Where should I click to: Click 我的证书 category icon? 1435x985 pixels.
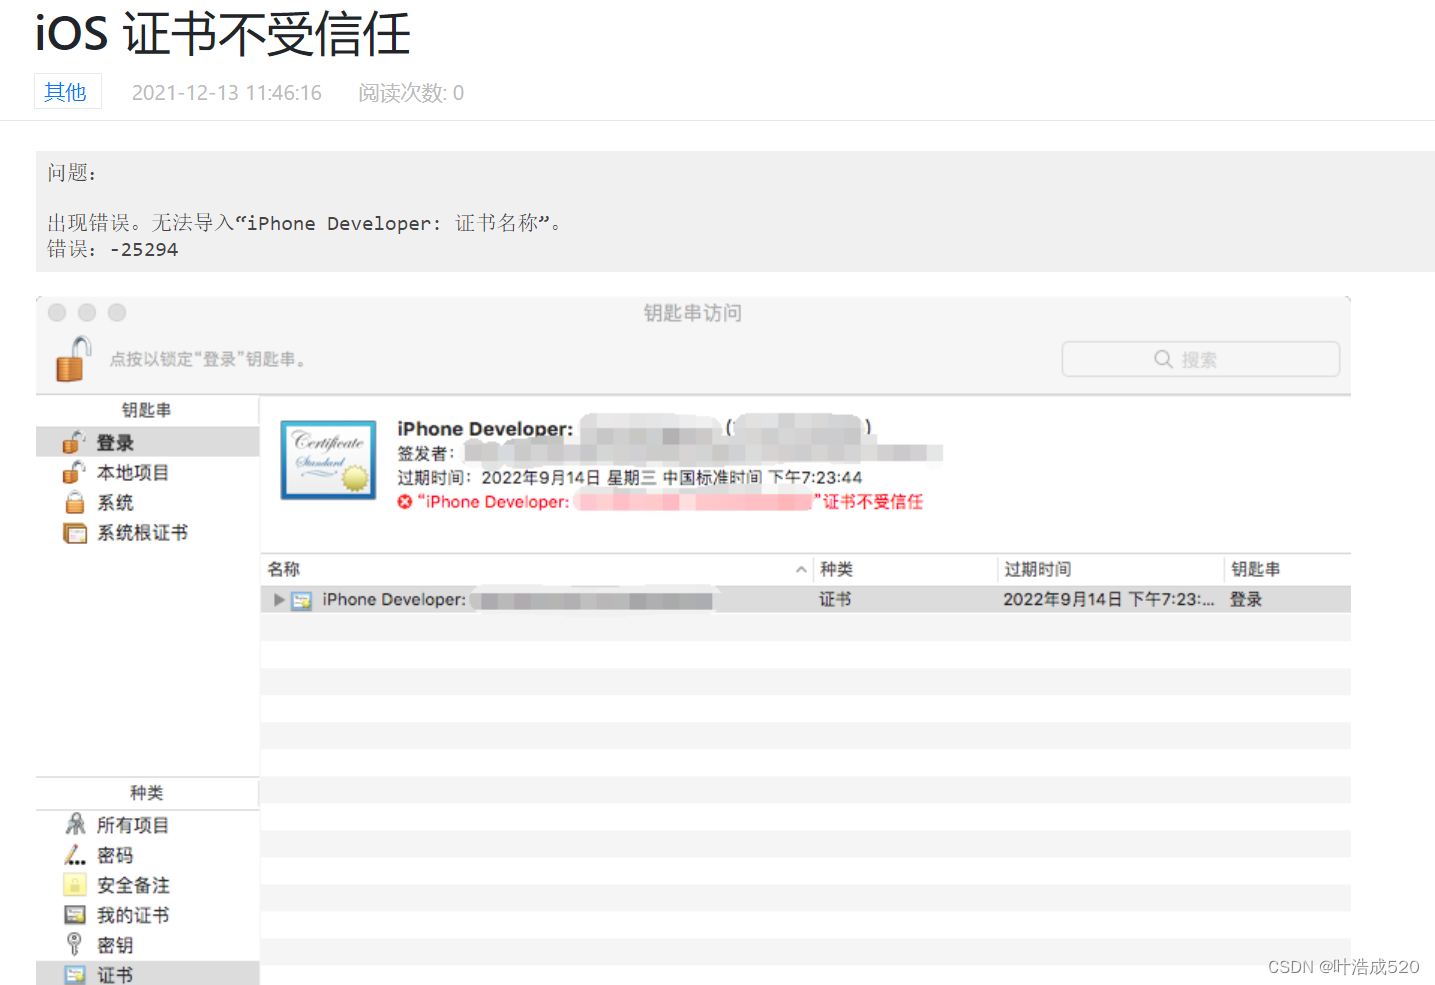75,915
